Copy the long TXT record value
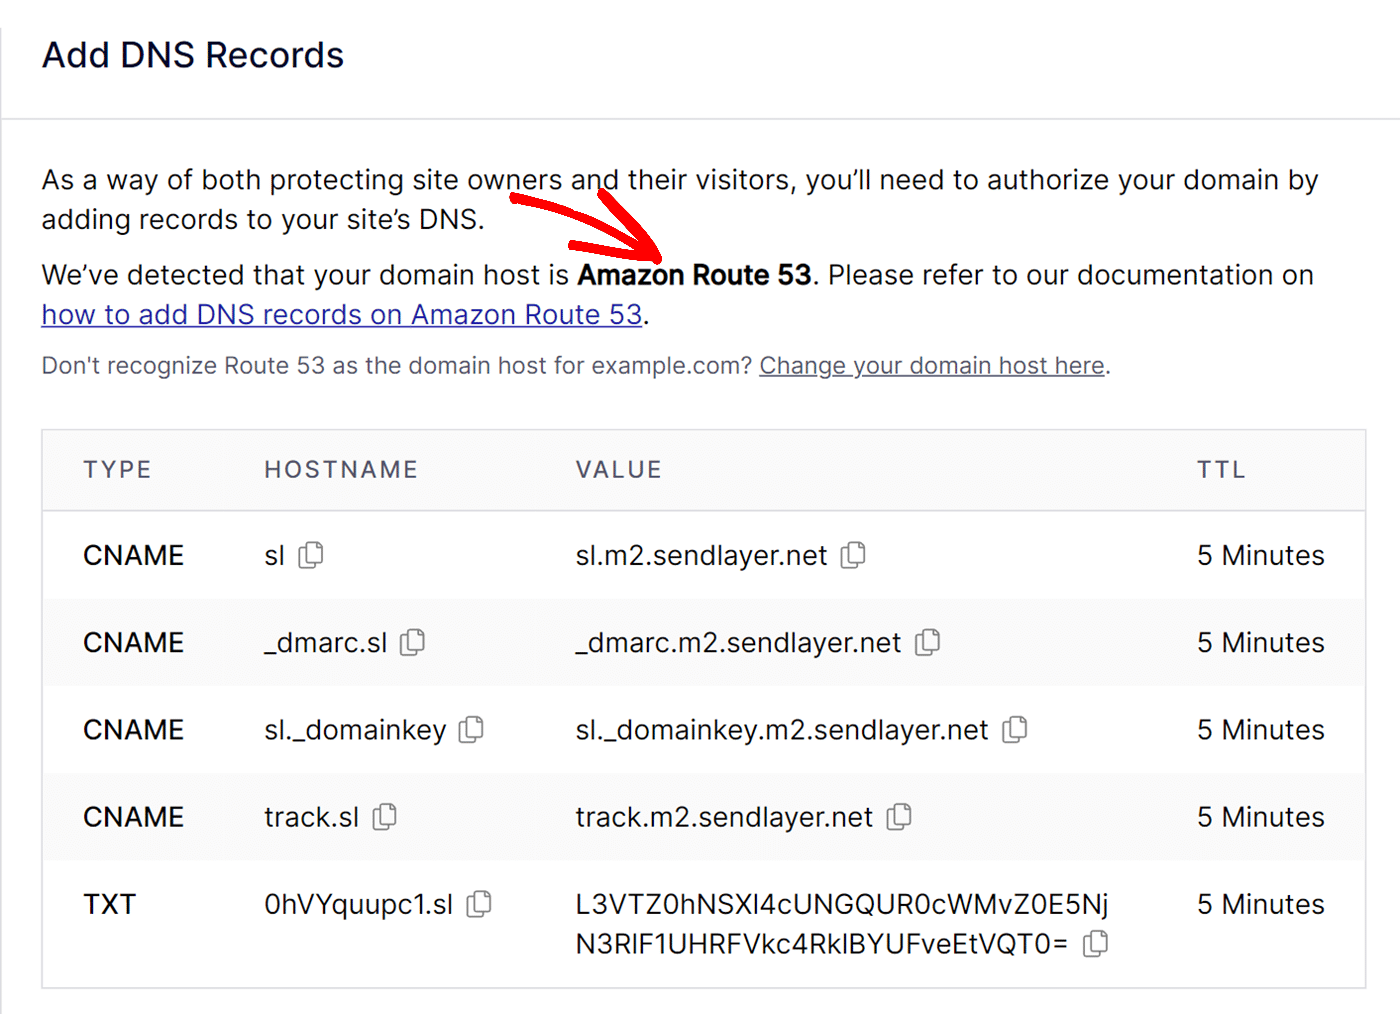1400x1014 pixels. point(1096,943)
